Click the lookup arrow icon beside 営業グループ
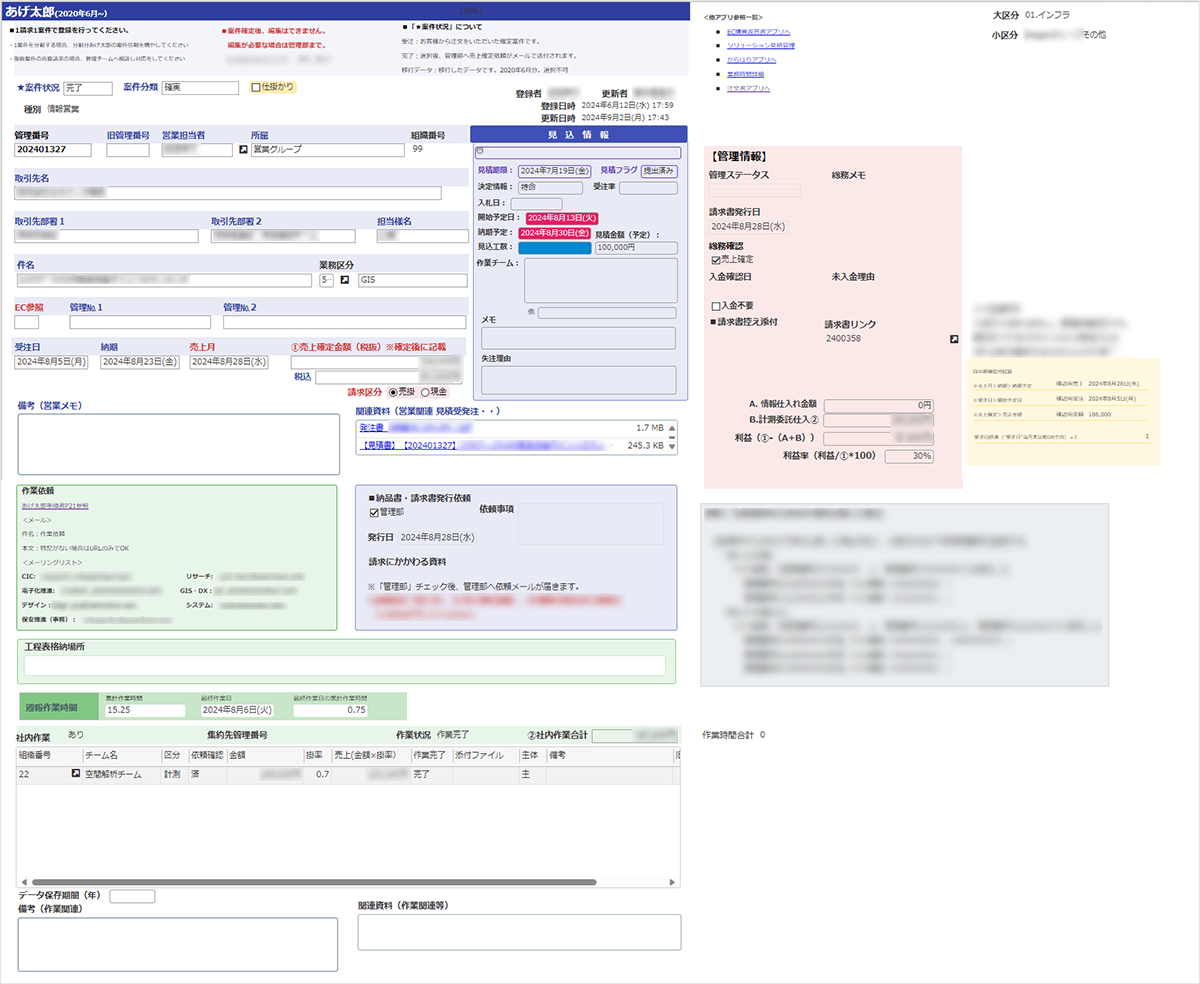Image resolution: width=1200 pixels, height=984 pixels. [241, 150]
